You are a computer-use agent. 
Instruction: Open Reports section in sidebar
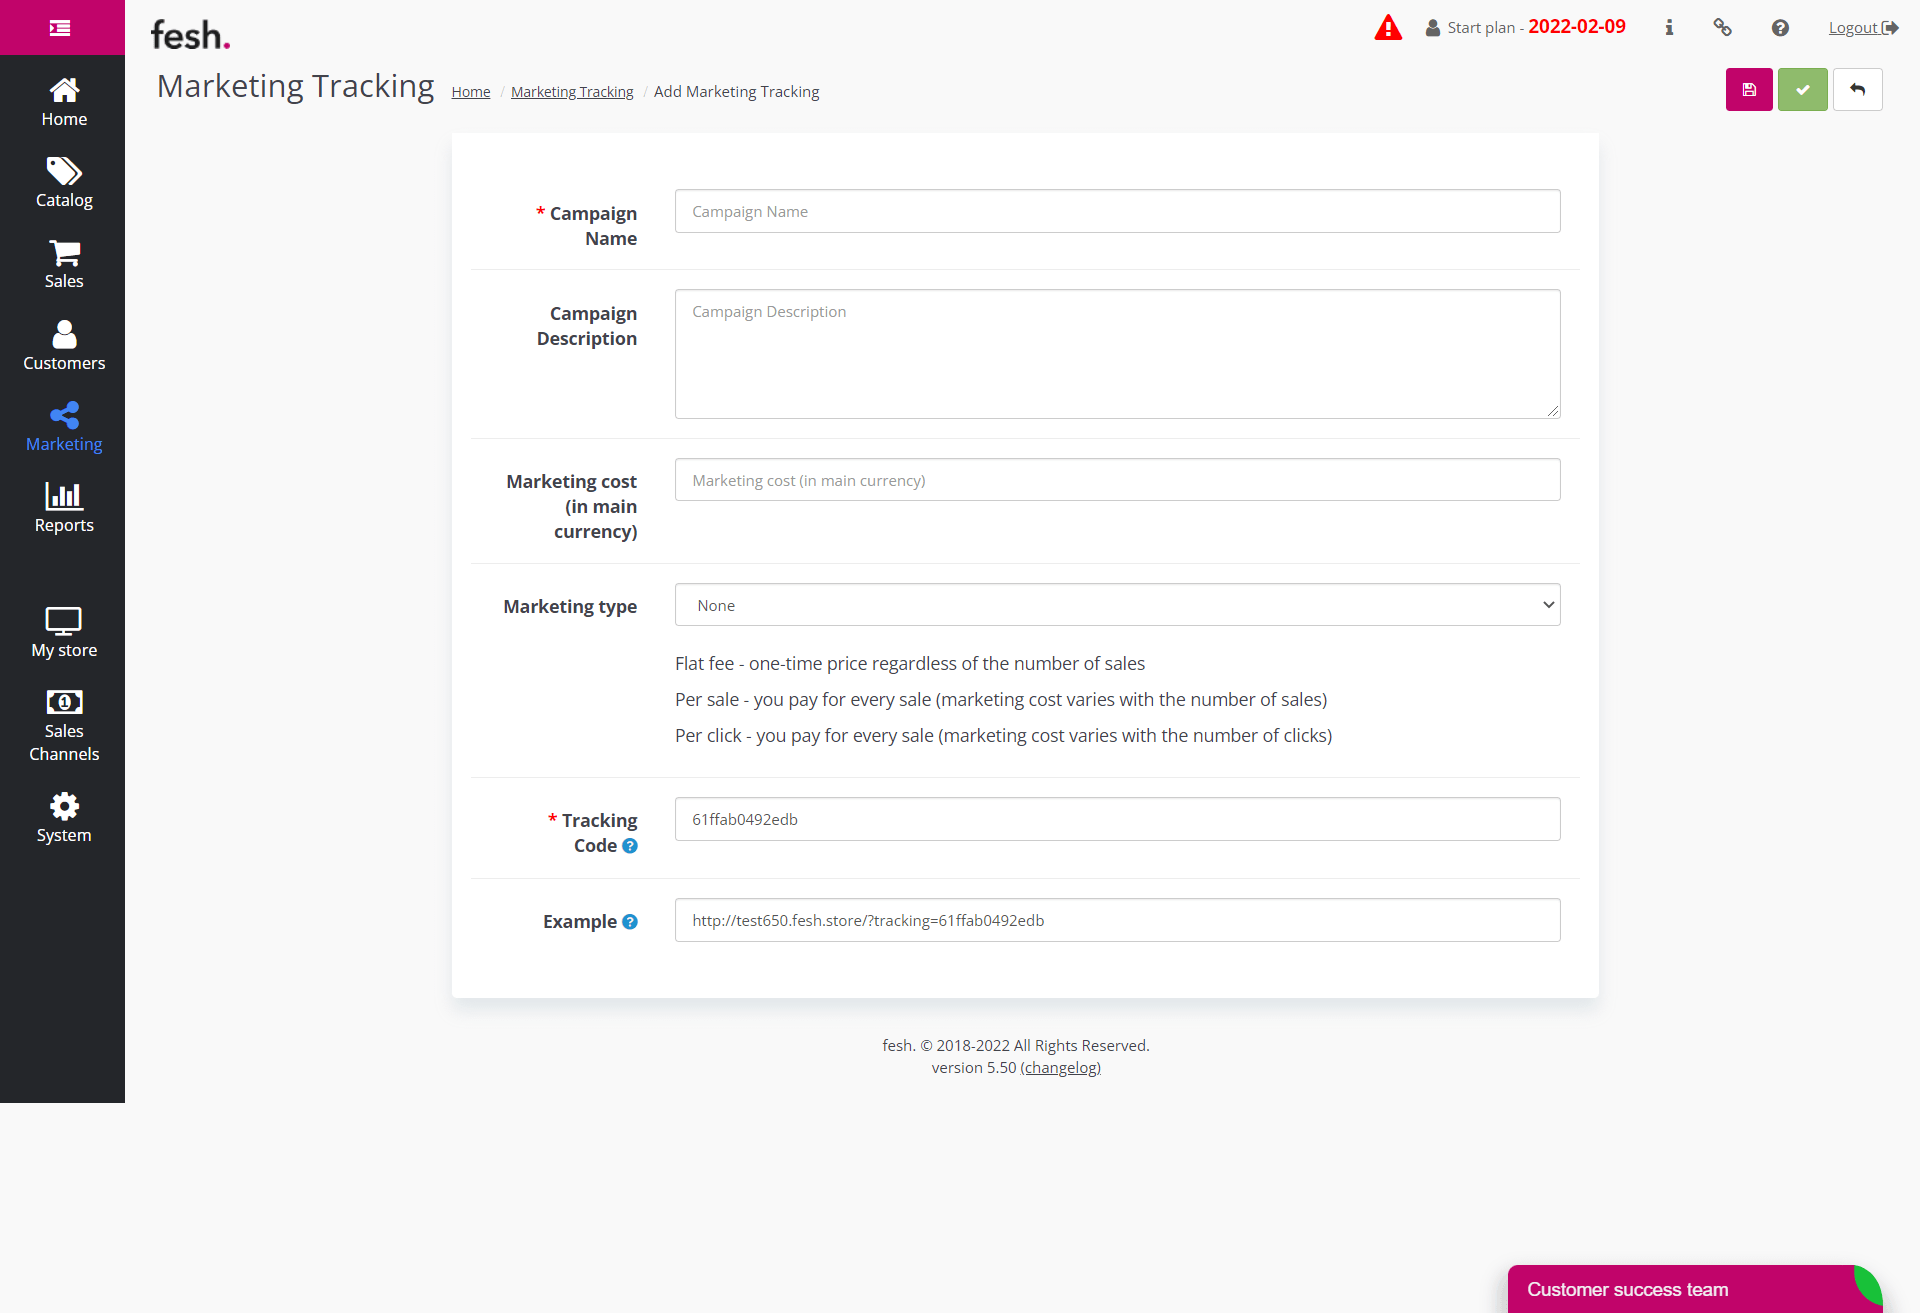point(64,508)
